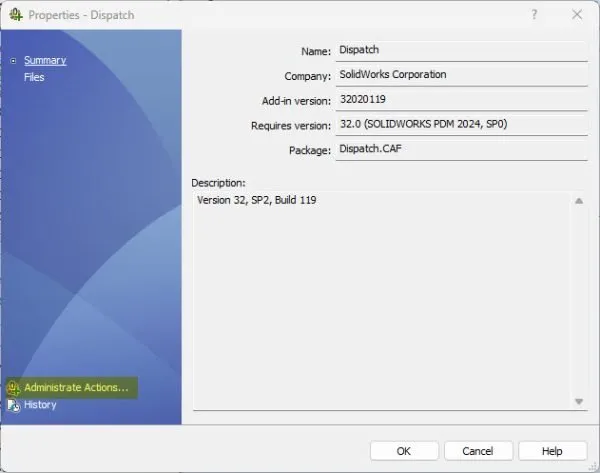Image resolution: width=600 pixels, height=473 pixels.
Task: Click the Administrate Actions gear icon
Action: [x=13, y=388]
